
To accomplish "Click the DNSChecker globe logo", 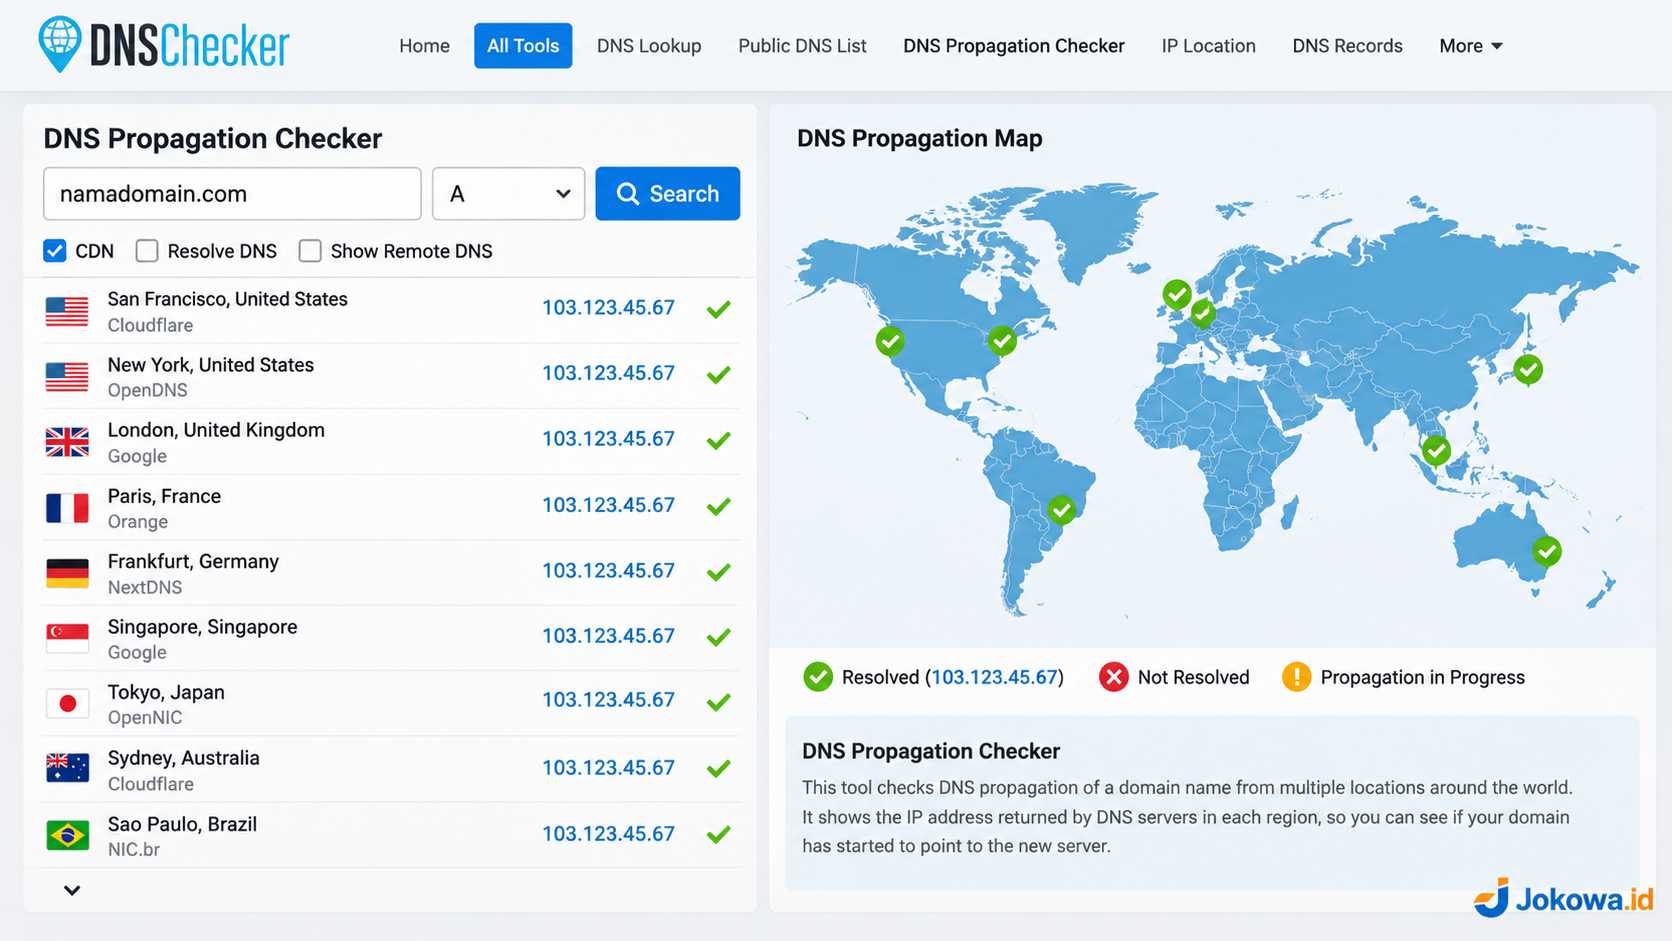I will click(x=59, y=45).
